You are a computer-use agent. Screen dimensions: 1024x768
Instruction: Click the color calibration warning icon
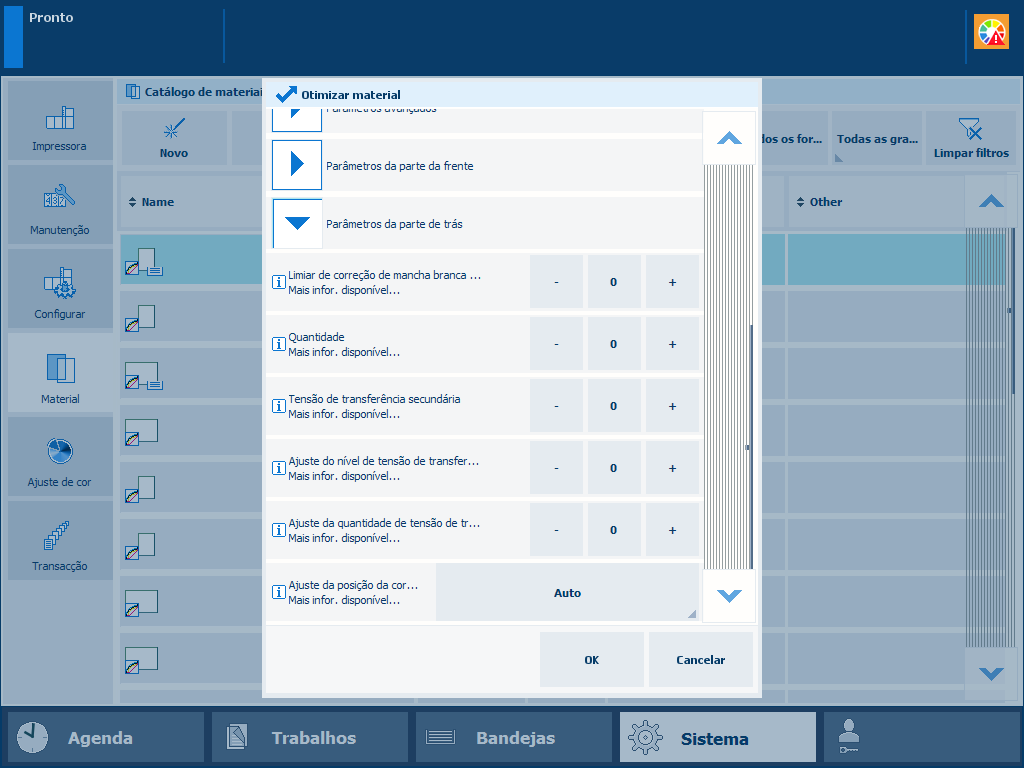tap(991, 32)
